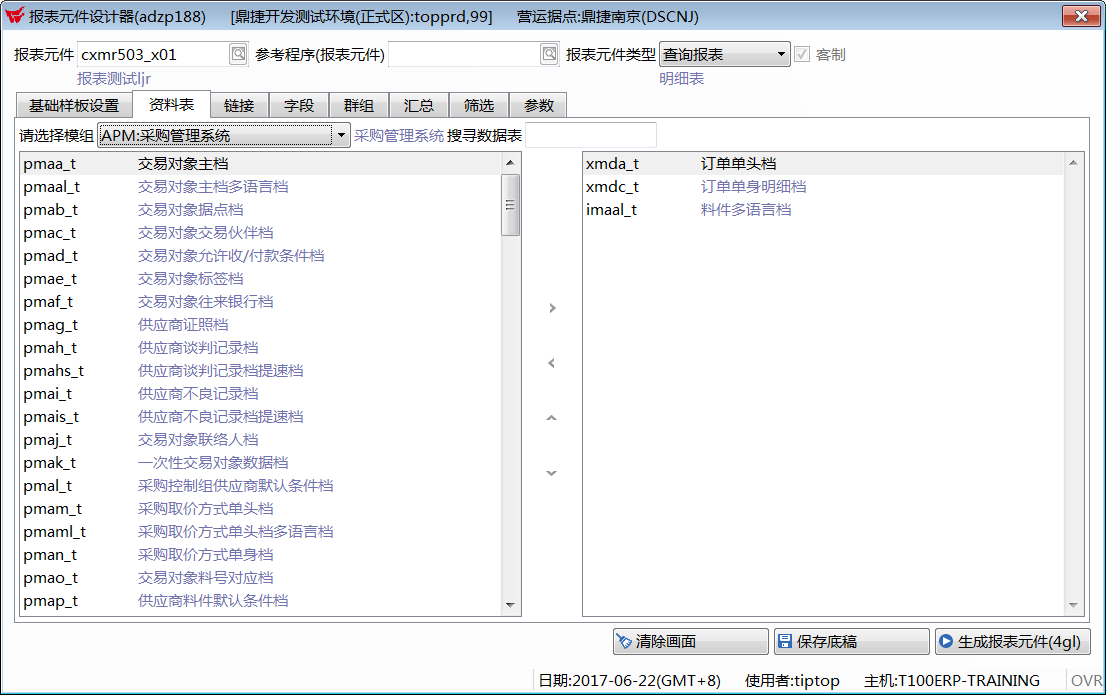Click the 清除画面 button
Screen dimensions: 1106x695
tap(691, 641)
